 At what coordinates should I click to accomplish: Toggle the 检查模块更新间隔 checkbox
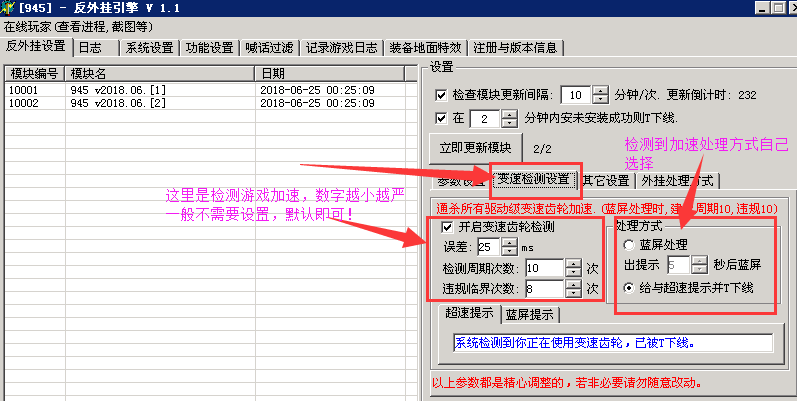442,96
